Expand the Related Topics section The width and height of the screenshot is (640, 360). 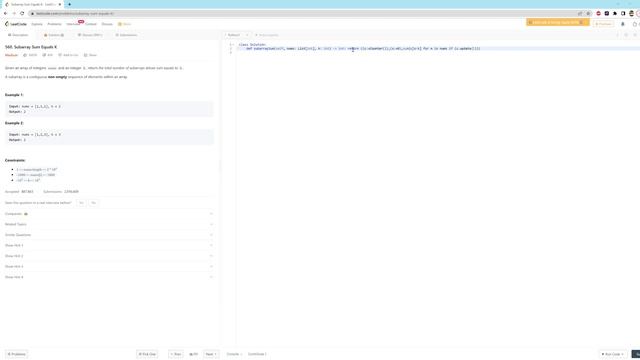click(x=109, y=224)
